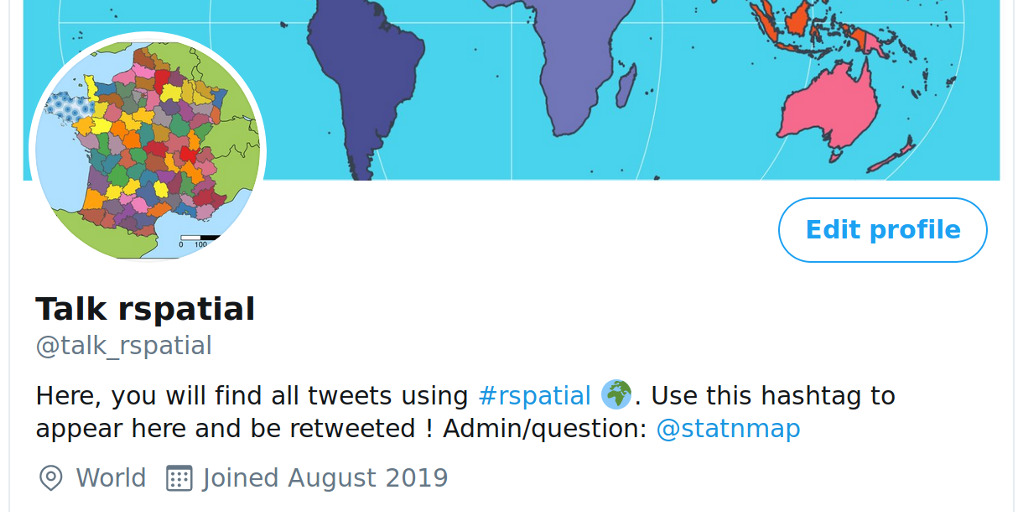Open the @statnmap mention link
1024x512 pixels.
coord(727,429)
